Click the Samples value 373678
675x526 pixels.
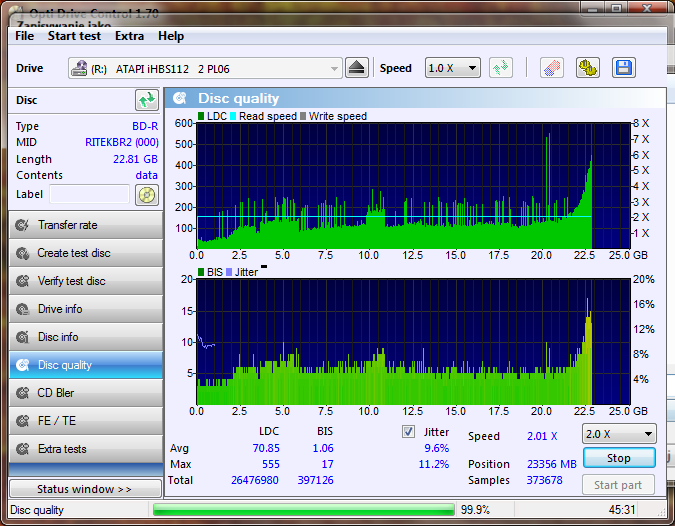(x=544, y=480)
